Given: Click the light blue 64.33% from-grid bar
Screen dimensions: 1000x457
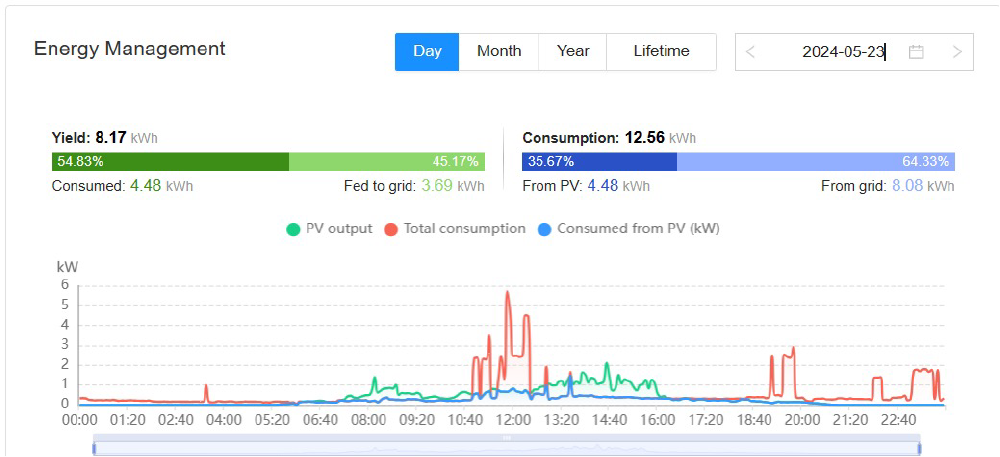Looking at the screenshot, I should point(816,161).
